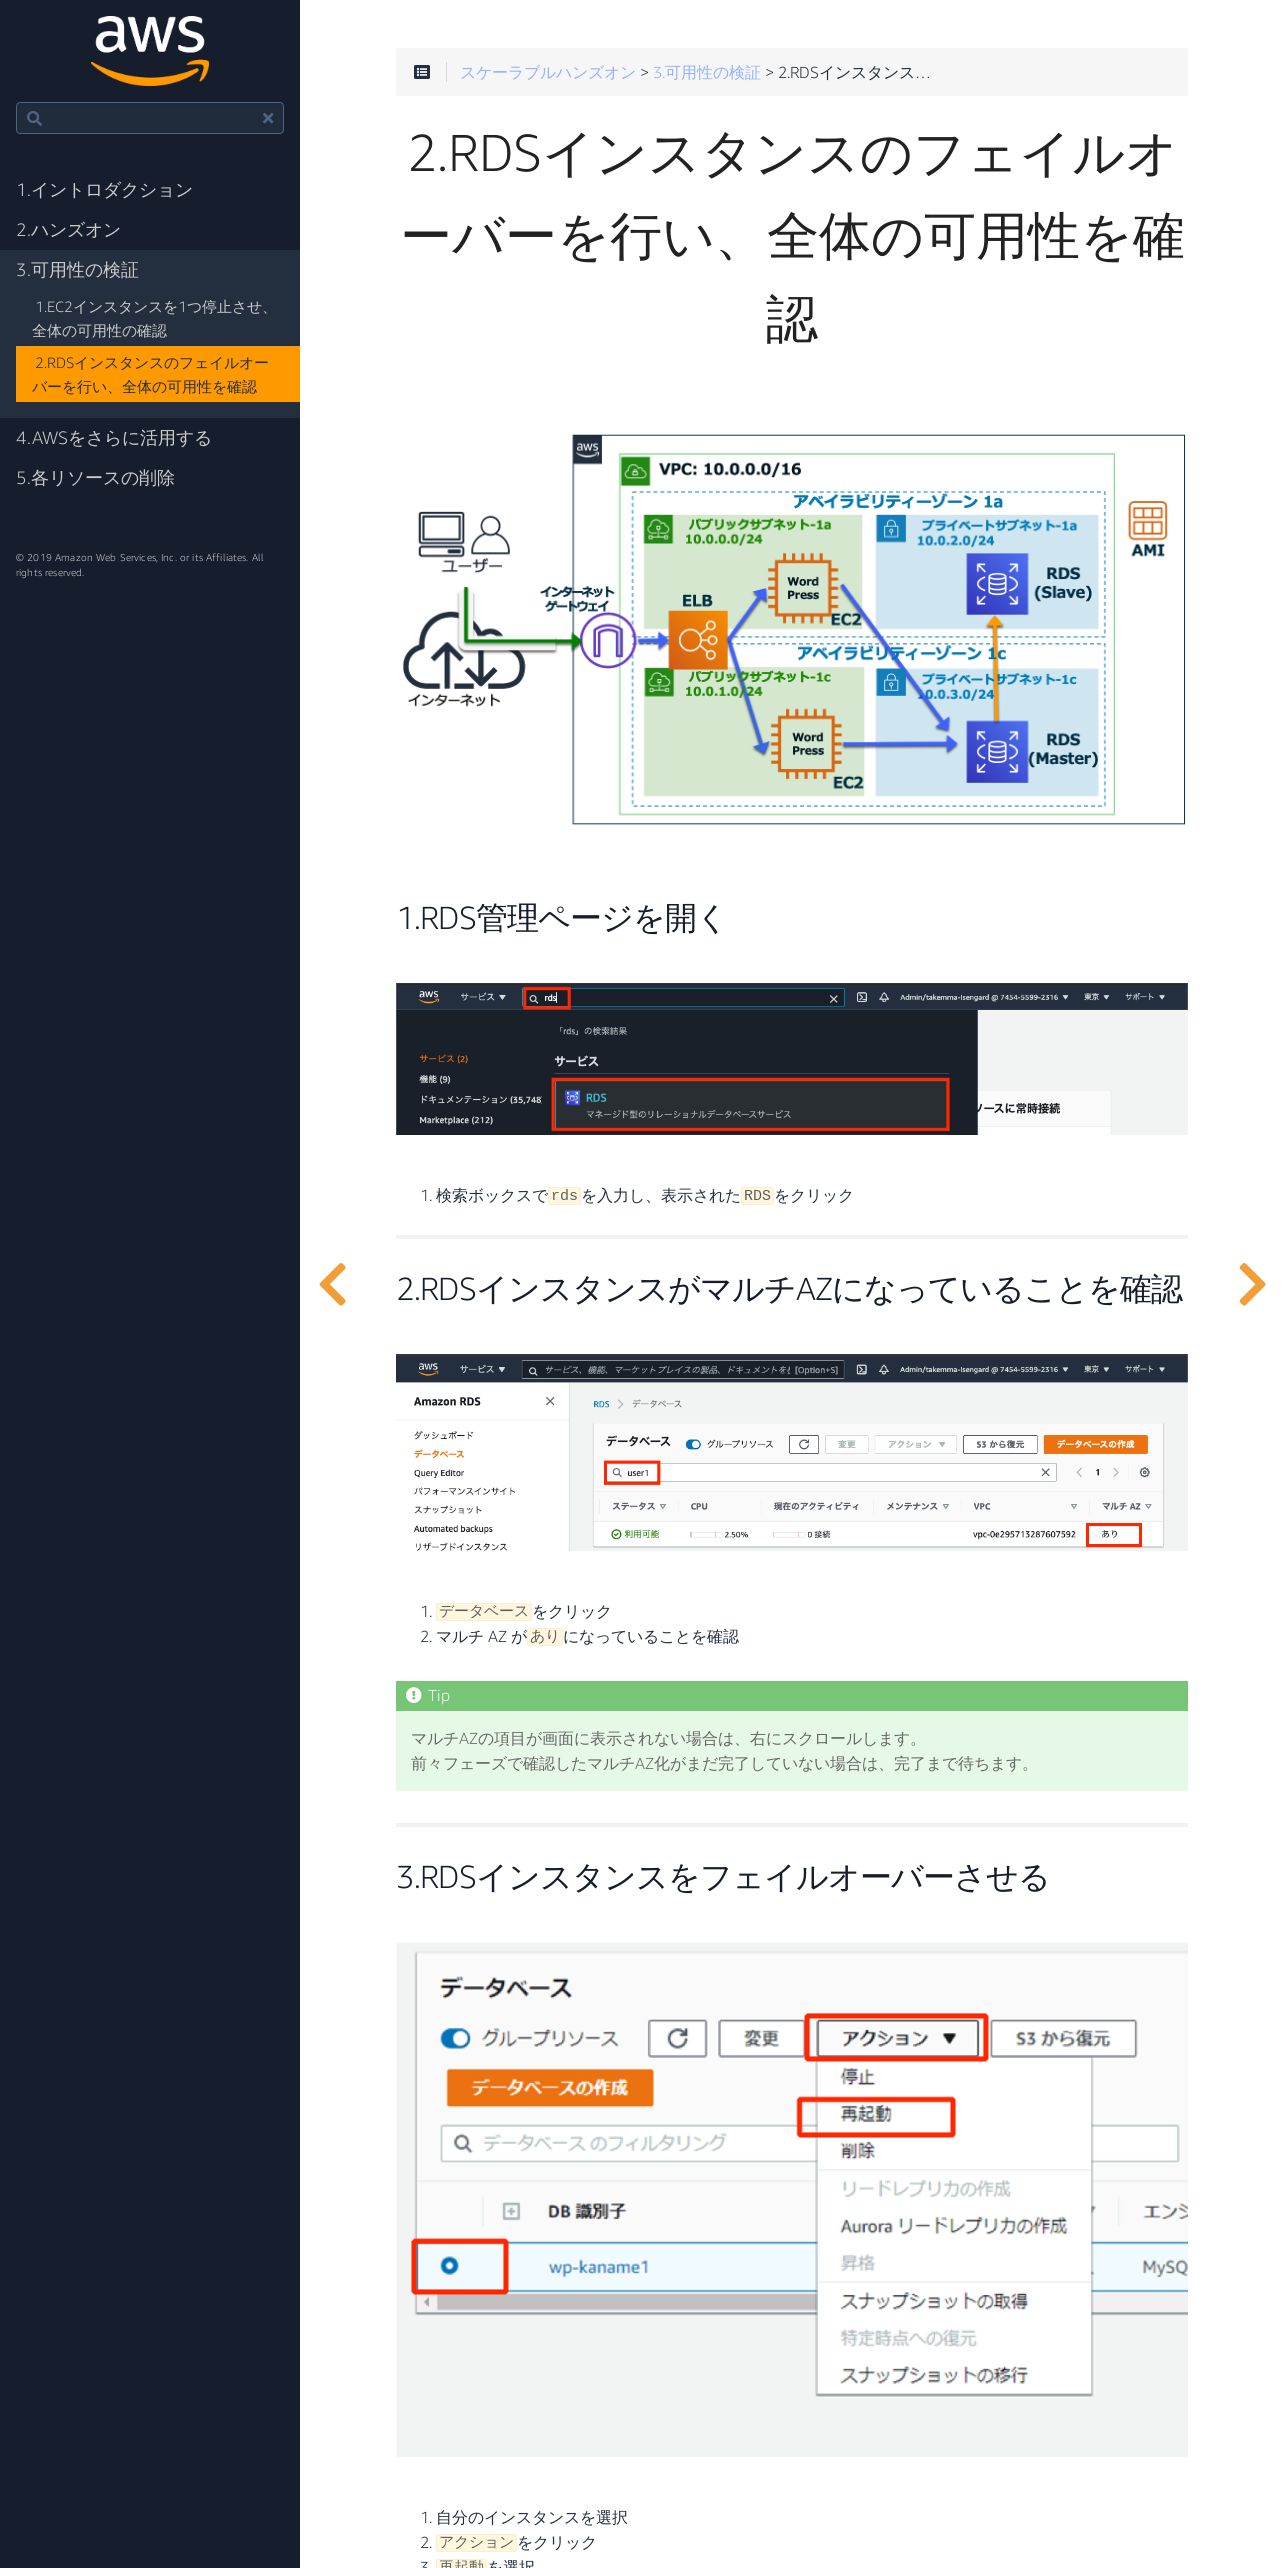Select the radio button for wp-kaname1
The image size is (1284, 2568).
pyautogui.click(x=449, y=2265)
